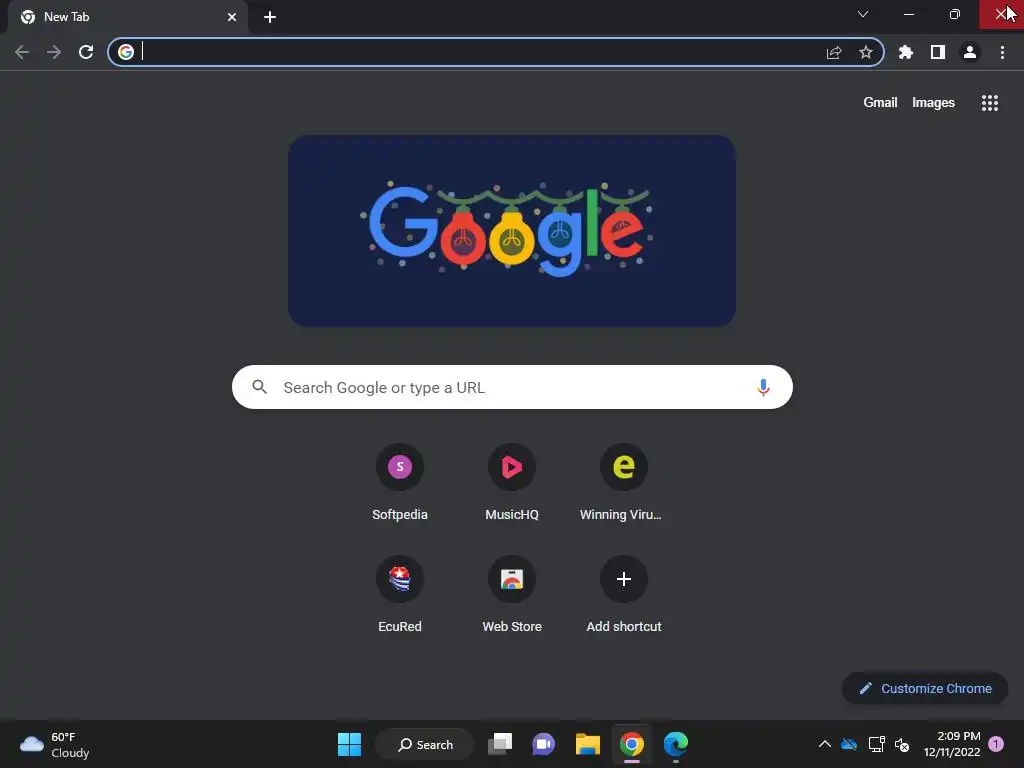The width and height of the screenshot is (1024, 768).
Task: Open File Explorer from the taskbar
Action: click(588, 744)
